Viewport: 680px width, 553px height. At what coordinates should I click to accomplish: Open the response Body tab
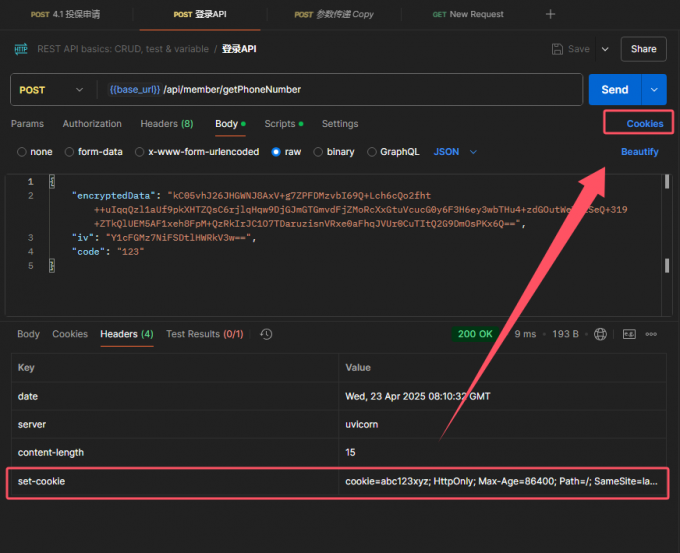tap(29, 334)
